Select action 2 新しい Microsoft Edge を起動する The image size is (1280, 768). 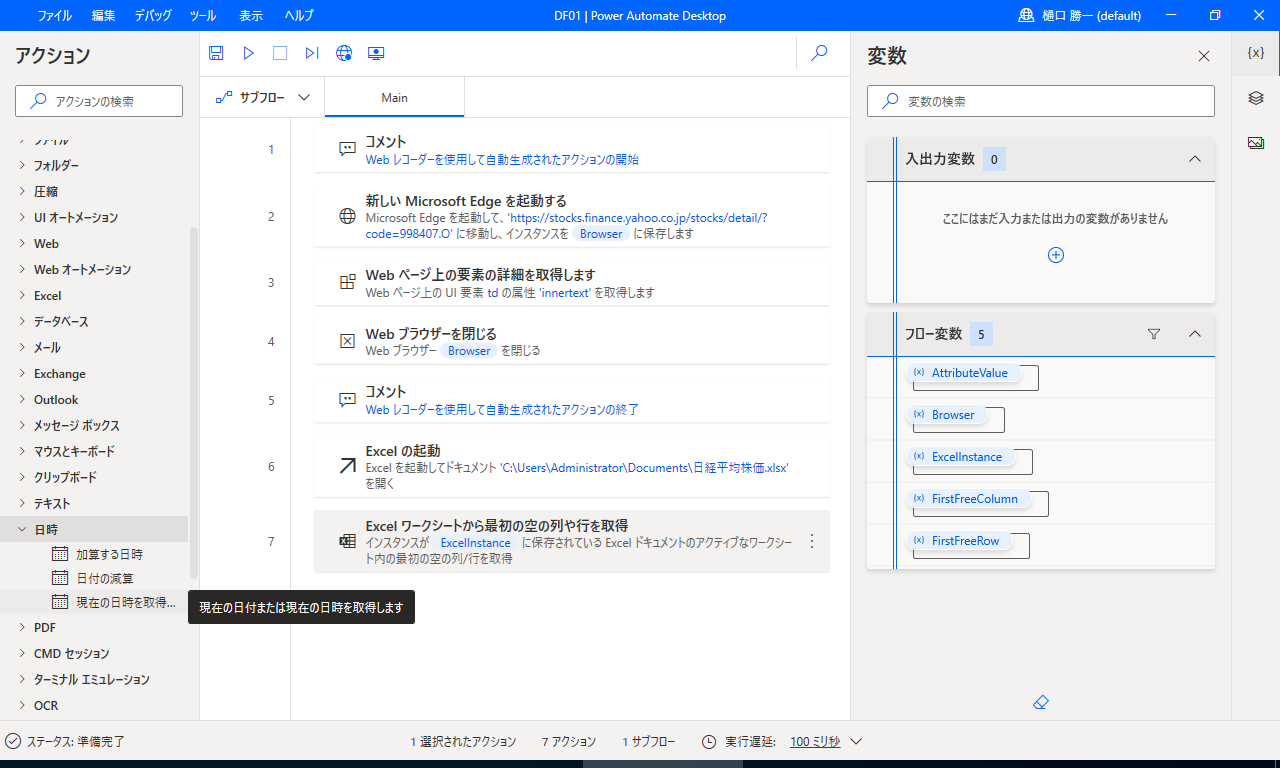(571, 216)
